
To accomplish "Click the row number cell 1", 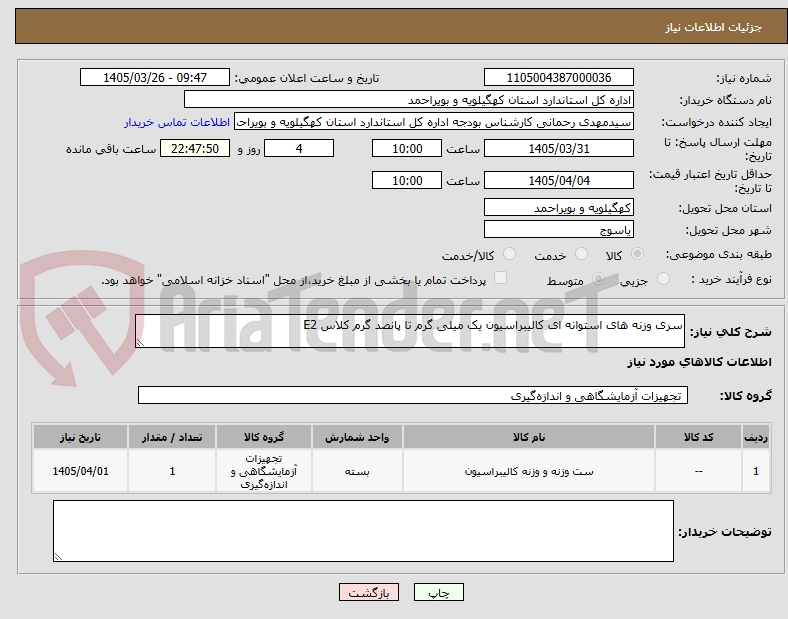I will [756, 471].
